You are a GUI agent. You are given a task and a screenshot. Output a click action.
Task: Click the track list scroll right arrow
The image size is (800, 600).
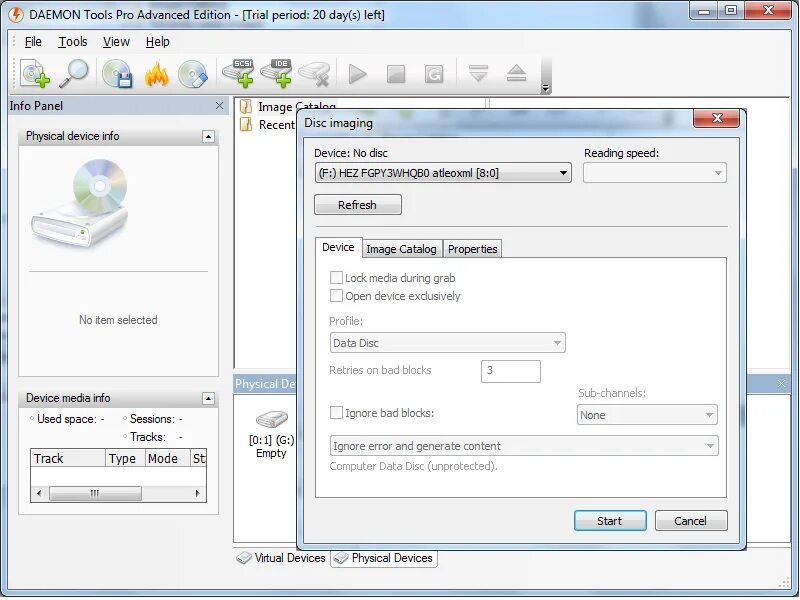[198, 493]
